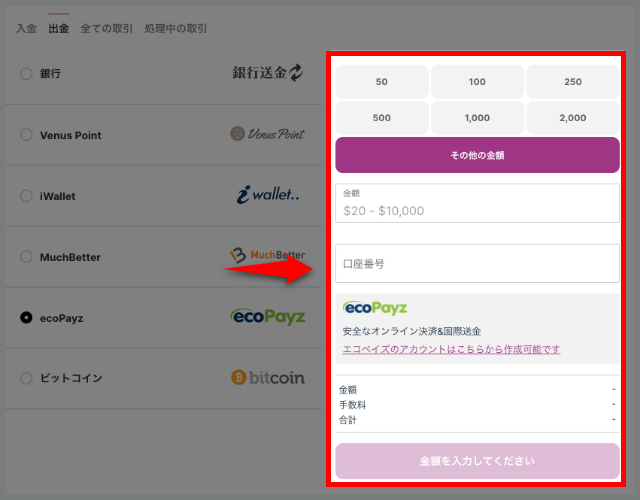
Task: Select the Venus Point radio button
Action: [26, 135]
